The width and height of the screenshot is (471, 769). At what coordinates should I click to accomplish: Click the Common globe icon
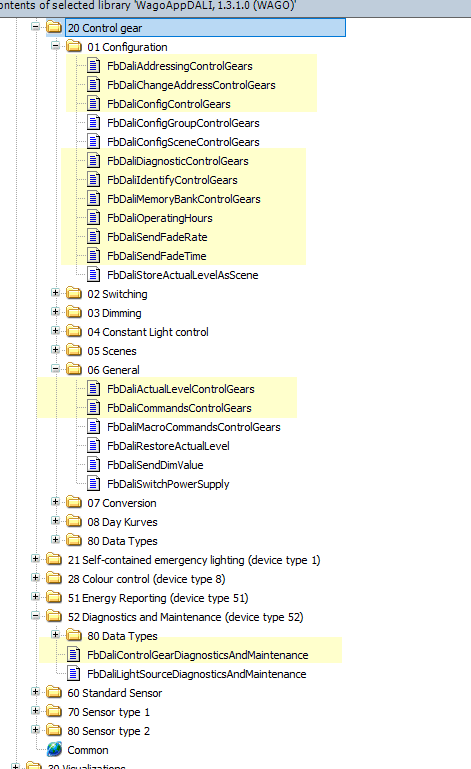coord(54,749)
